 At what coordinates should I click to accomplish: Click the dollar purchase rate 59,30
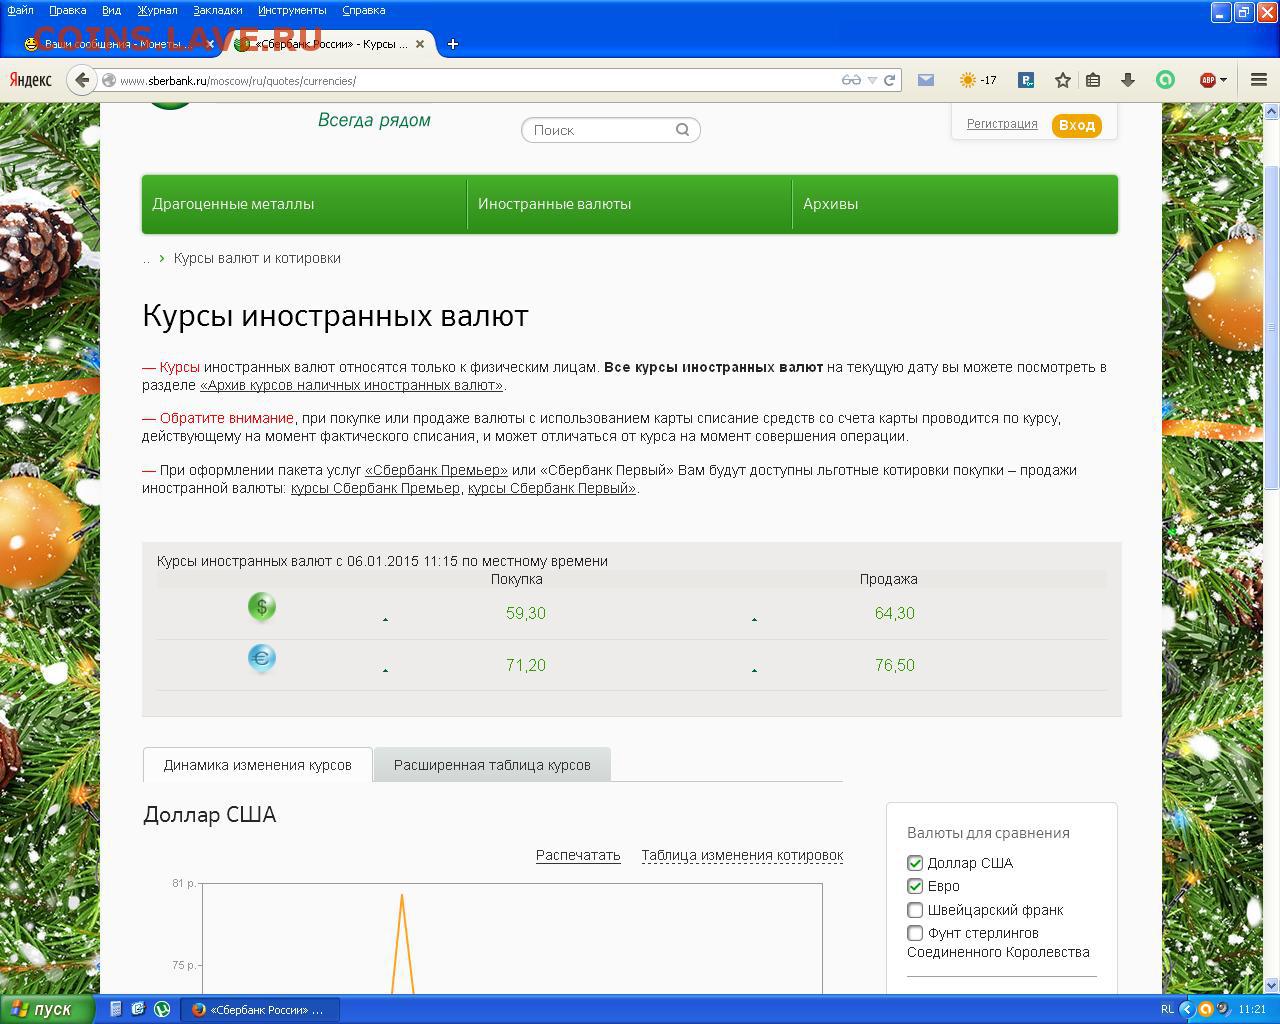[x=526, y=613]
